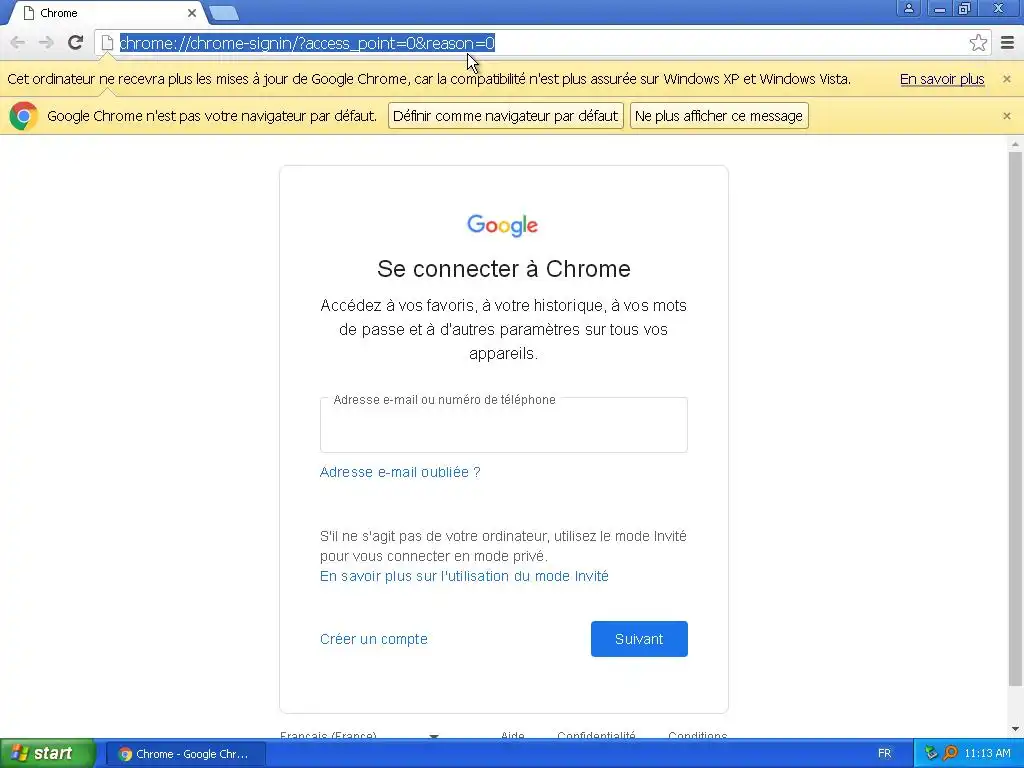Click the Chrome logo in the infobar

(24, 116)
